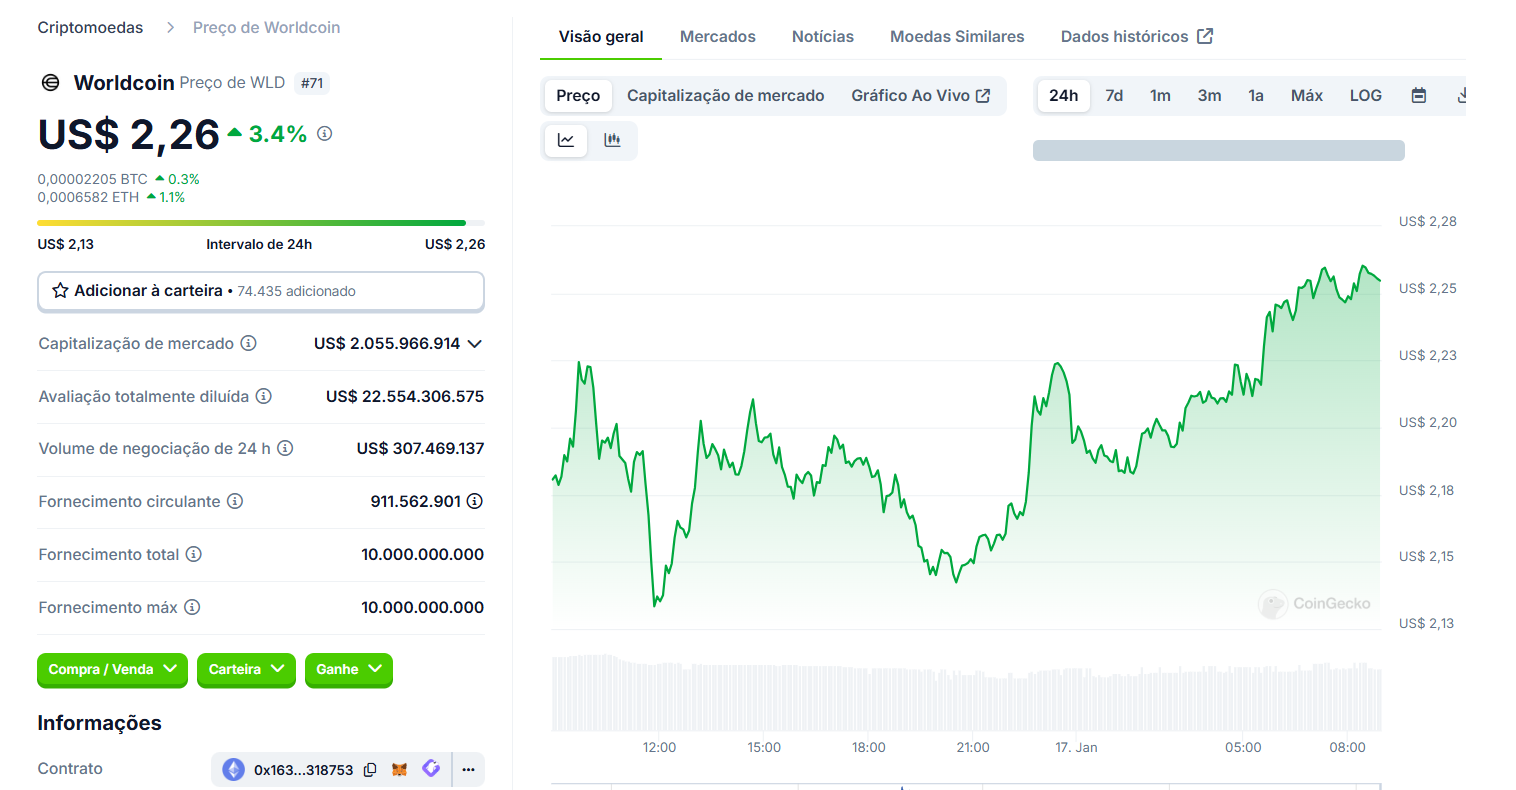Open the Compra / Venda dropdown
The width and height of the screenshot is (1516, 790).
(x=113, y=670)
